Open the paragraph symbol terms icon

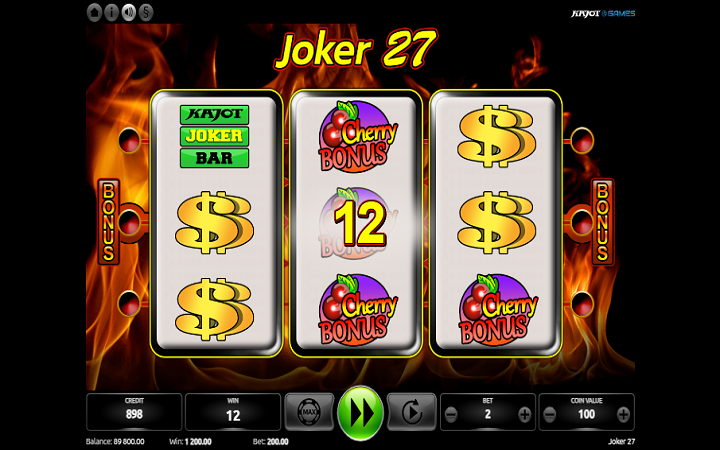click(146, 12)
